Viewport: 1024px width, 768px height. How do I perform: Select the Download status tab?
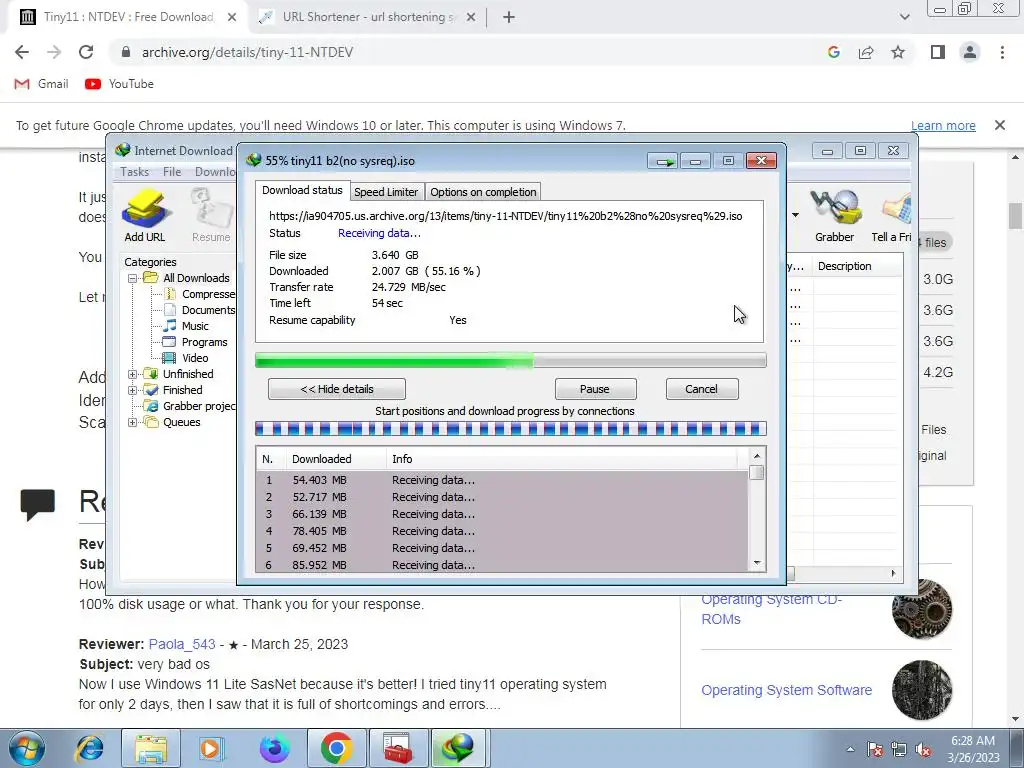[x=302, y=190]
